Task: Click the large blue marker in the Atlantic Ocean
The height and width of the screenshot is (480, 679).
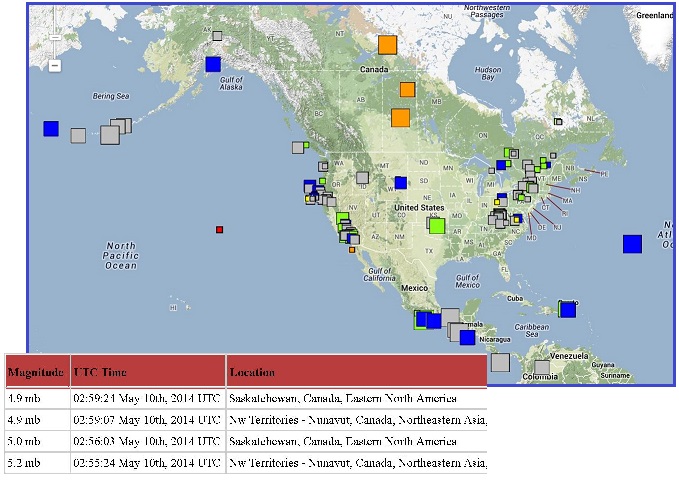Action: [632, 244]
